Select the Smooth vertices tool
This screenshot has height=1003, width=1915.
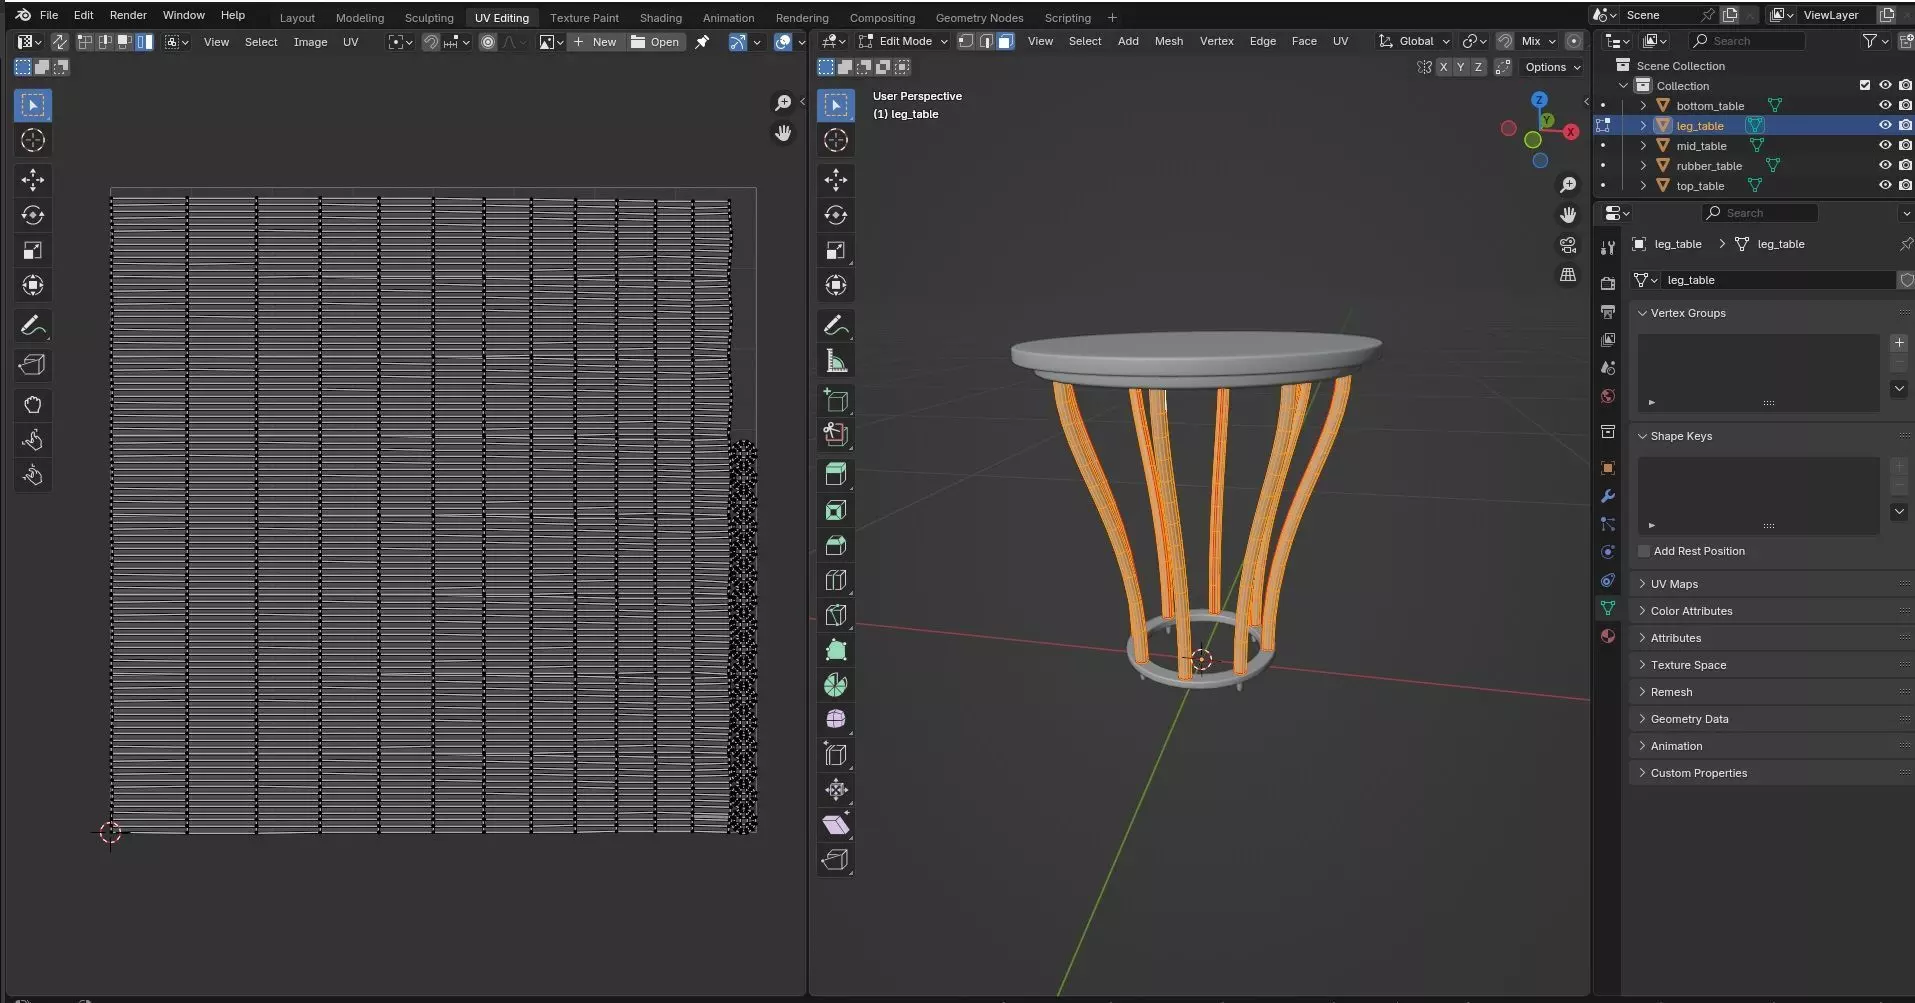pyautogui.click(x=836, y=720)
